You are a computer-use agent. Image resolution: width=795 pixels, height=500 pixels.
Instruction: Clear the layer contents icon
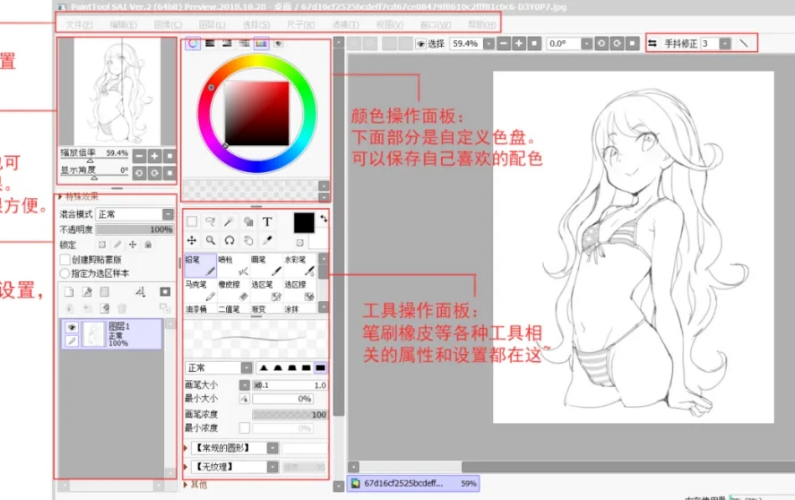pos(105,308)
